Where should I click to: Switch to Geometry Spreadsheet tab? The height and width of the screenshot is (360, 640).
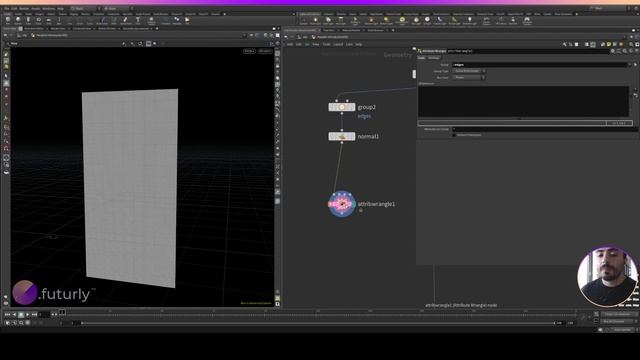coord(136,29)
